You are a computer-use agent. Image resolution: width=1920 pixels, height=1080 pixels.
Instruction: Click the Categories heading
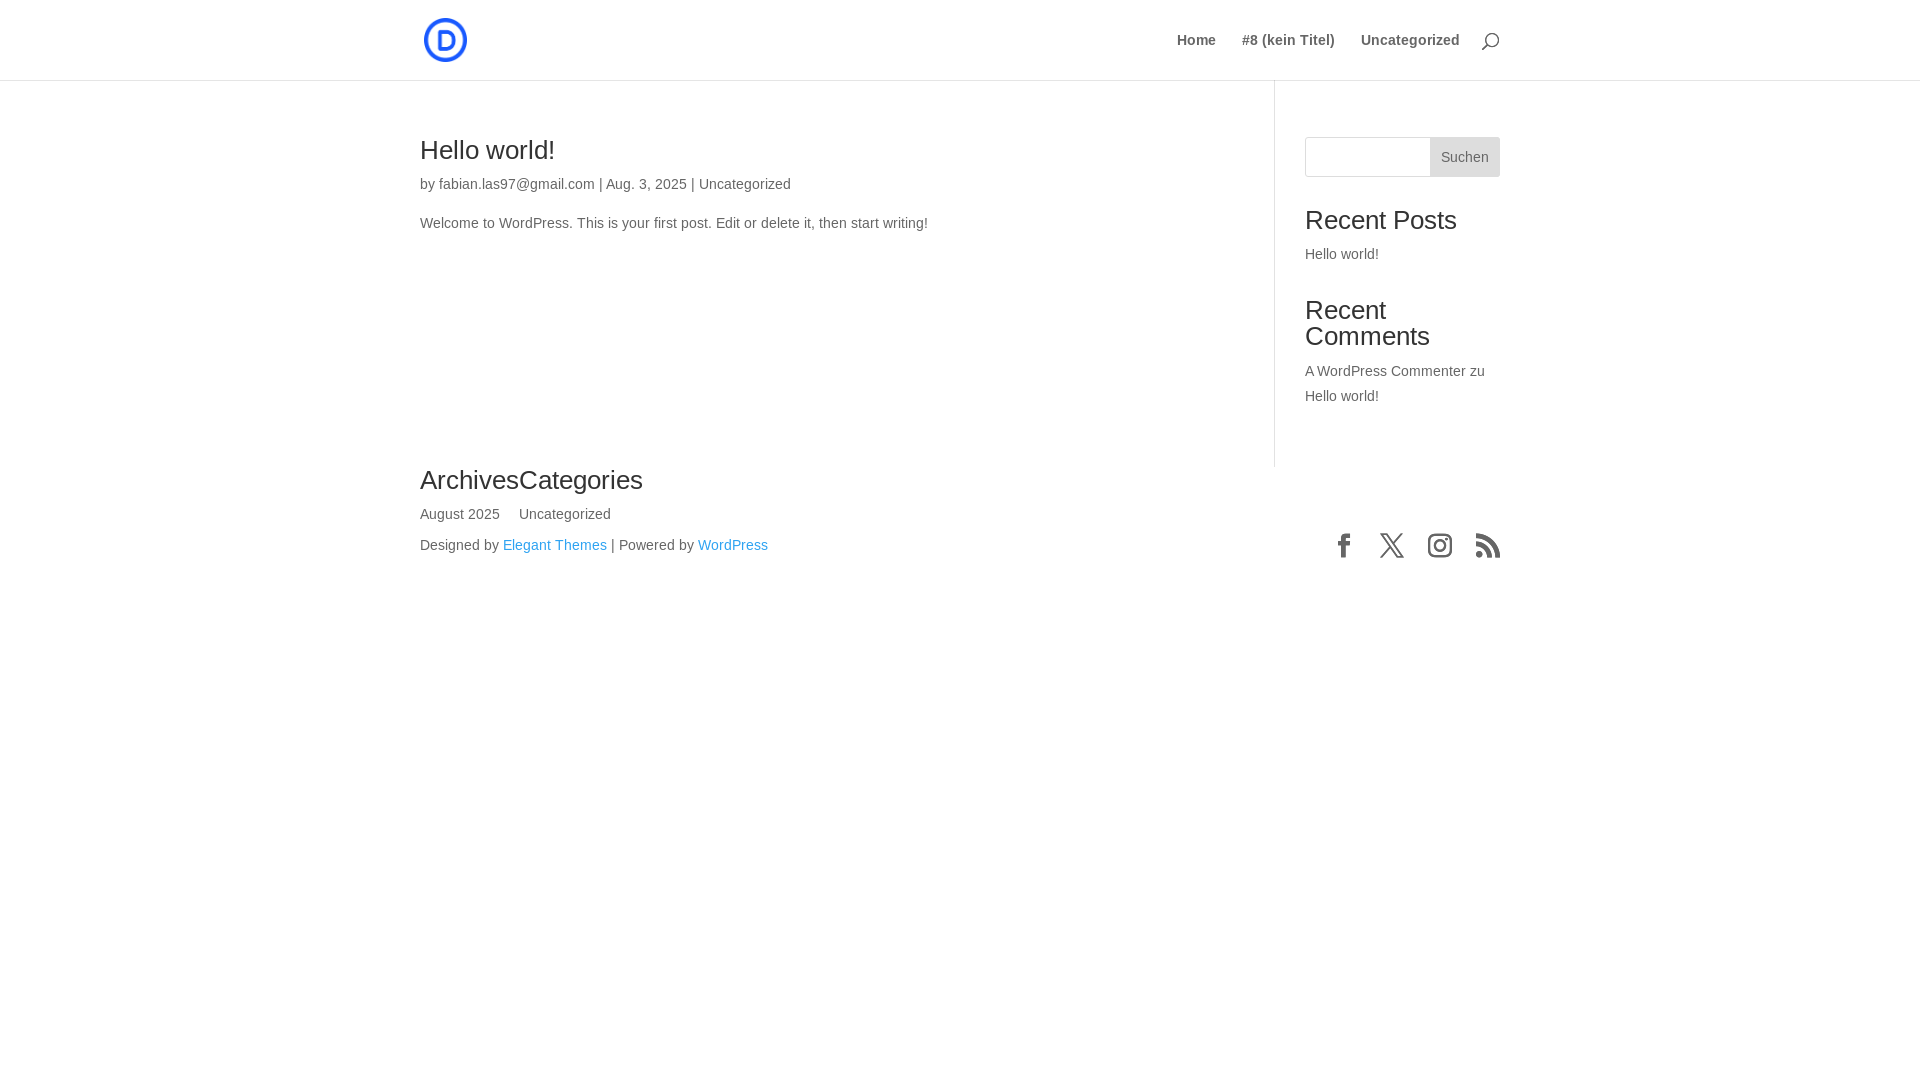point(581,480)
